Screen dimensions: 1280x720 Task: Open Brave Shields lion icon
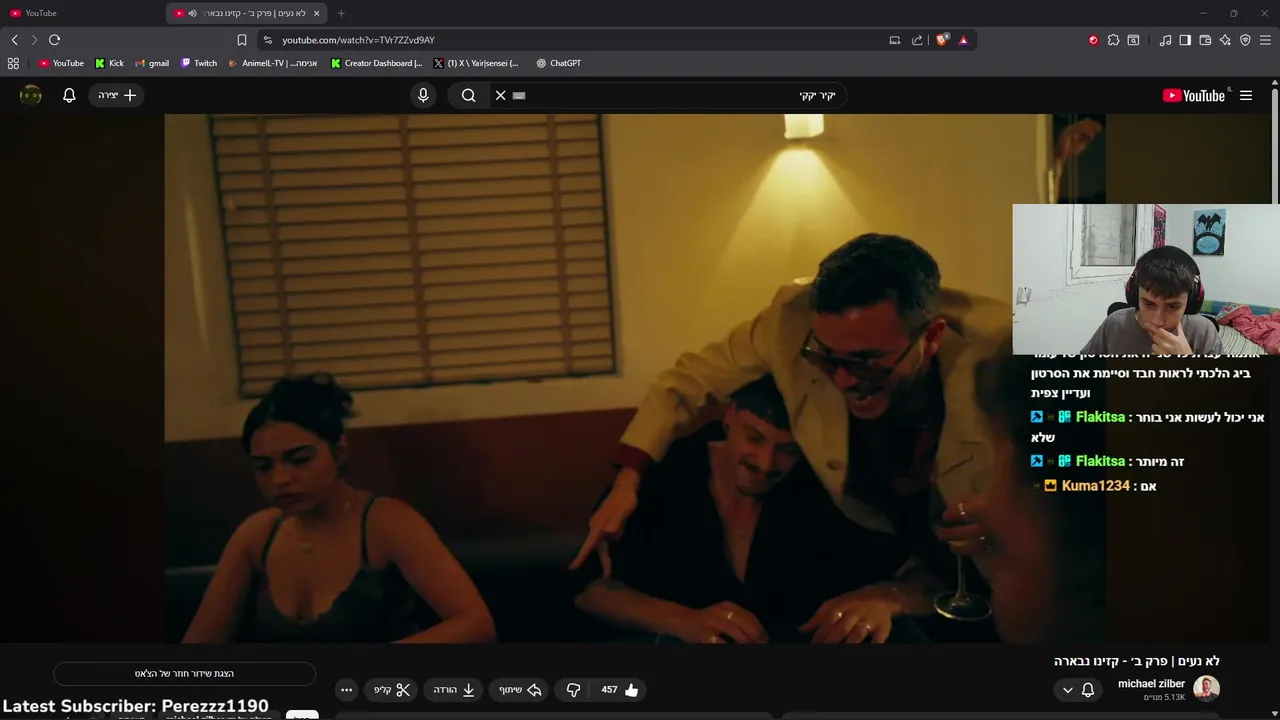coord(942,40)
